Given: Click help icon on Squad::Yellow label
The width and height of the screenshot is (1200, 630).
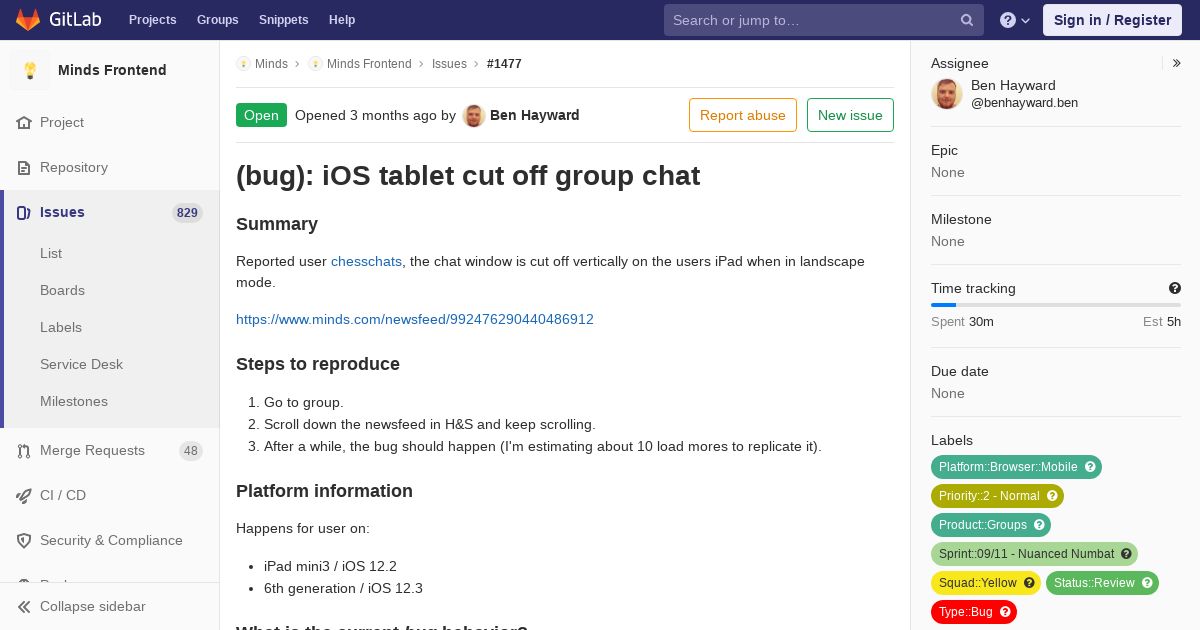Looking at the screenshot, I should tap(1029, 583).
